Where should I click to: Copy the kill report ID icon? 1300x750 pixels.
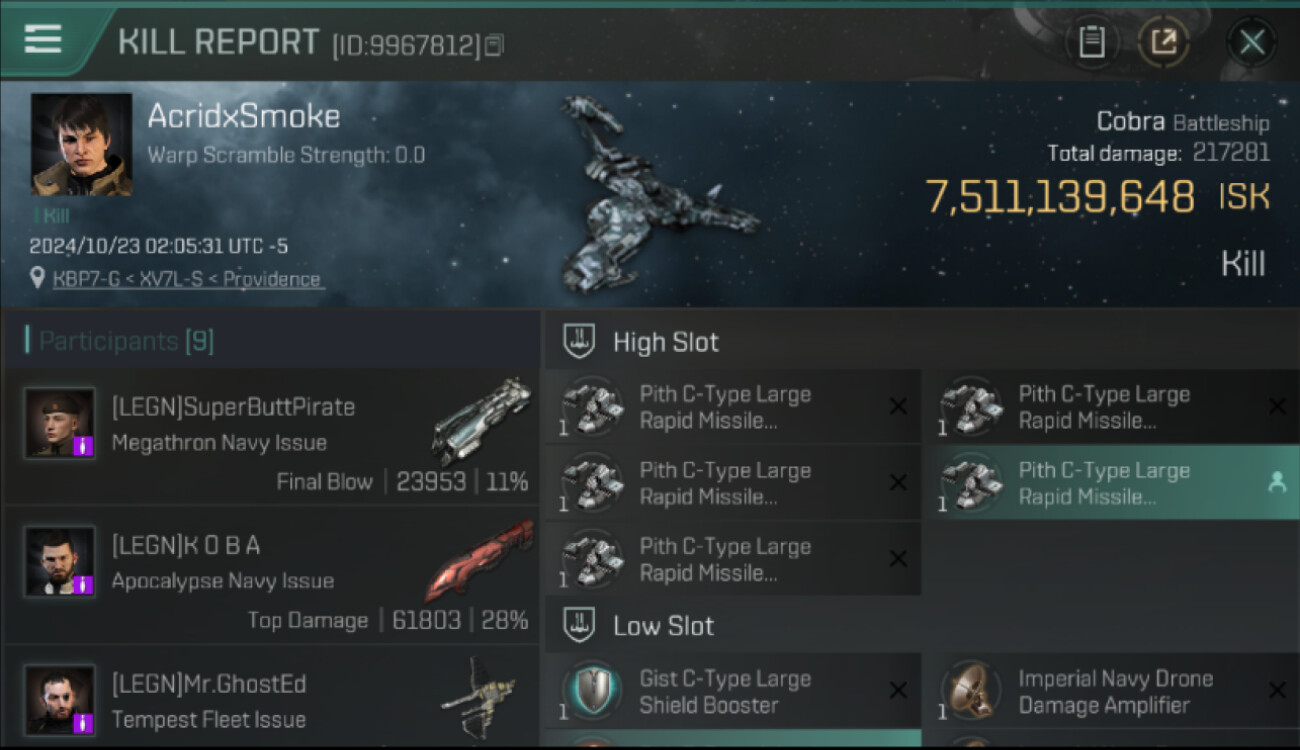[495, 45]
